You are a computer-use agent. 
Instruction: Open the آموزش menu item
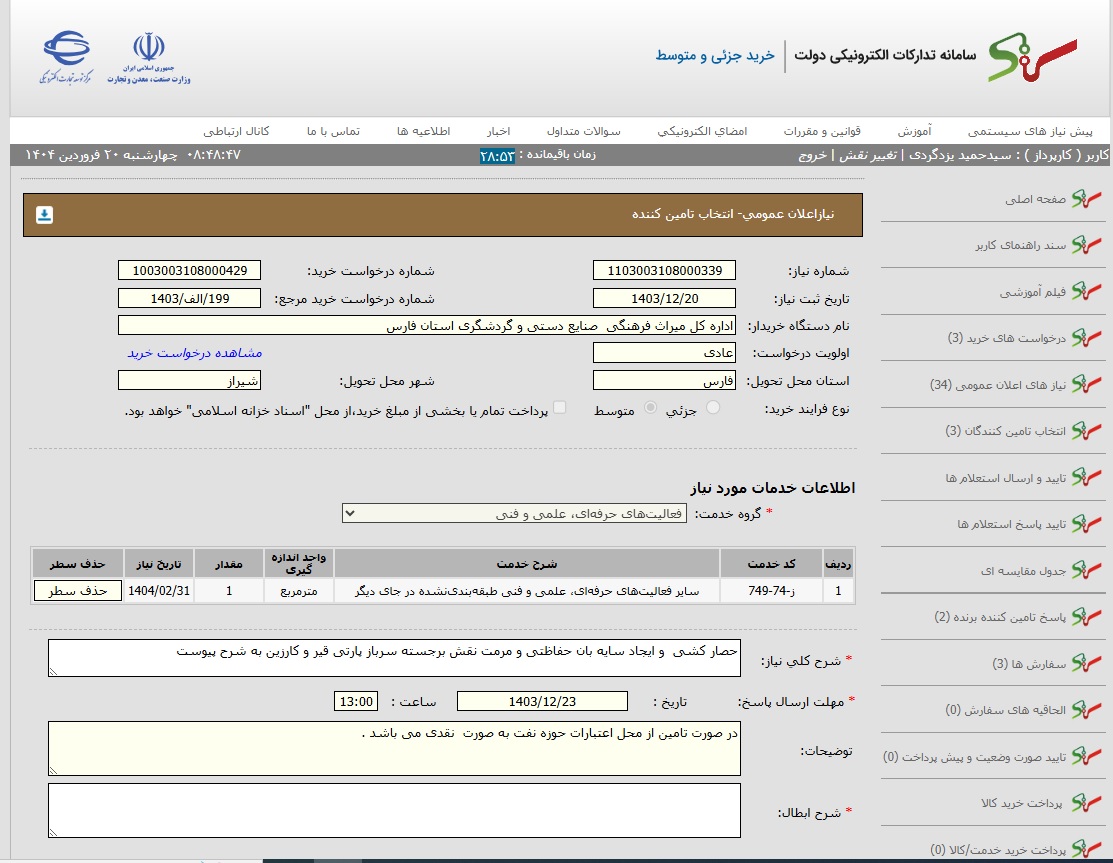[914, 131]
